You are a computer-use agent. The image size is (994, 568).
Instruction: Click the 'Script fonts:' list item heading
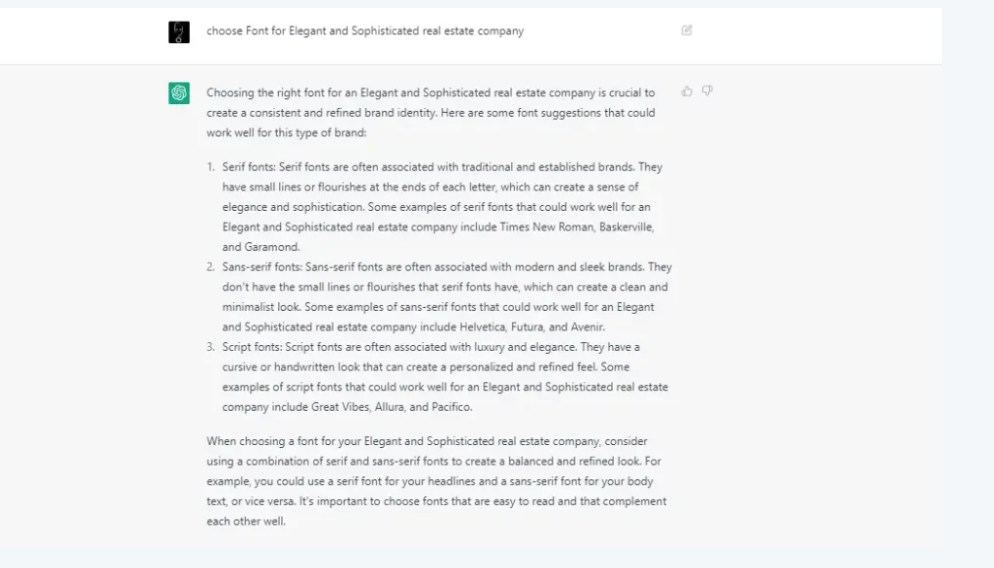(x=252, y=347)
